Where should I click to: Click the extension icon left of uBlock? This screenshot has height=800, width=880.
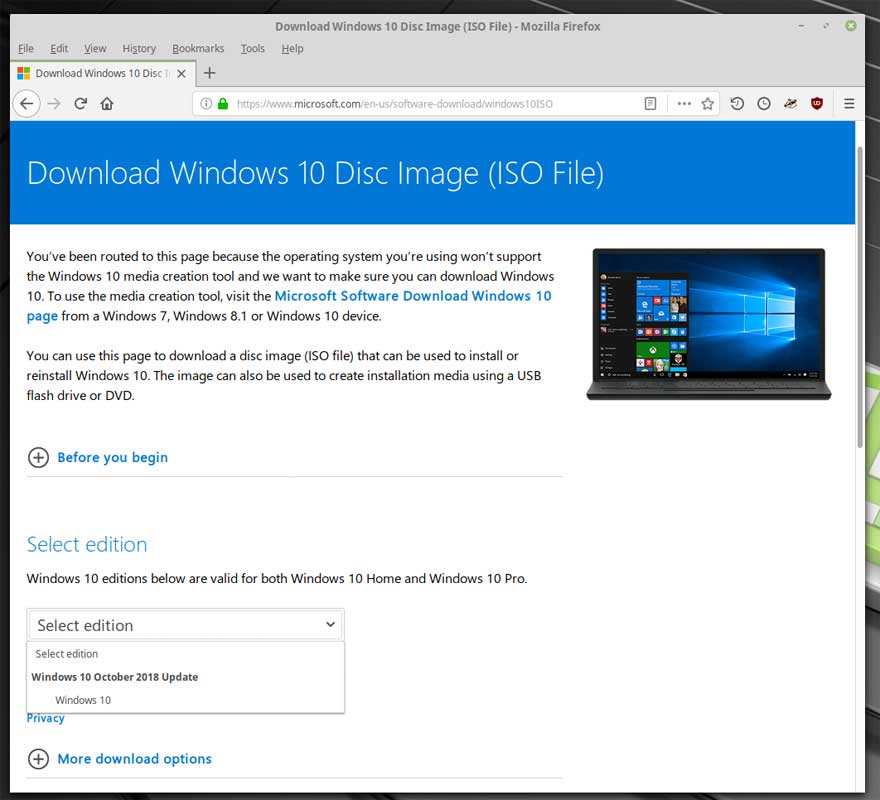790,103
